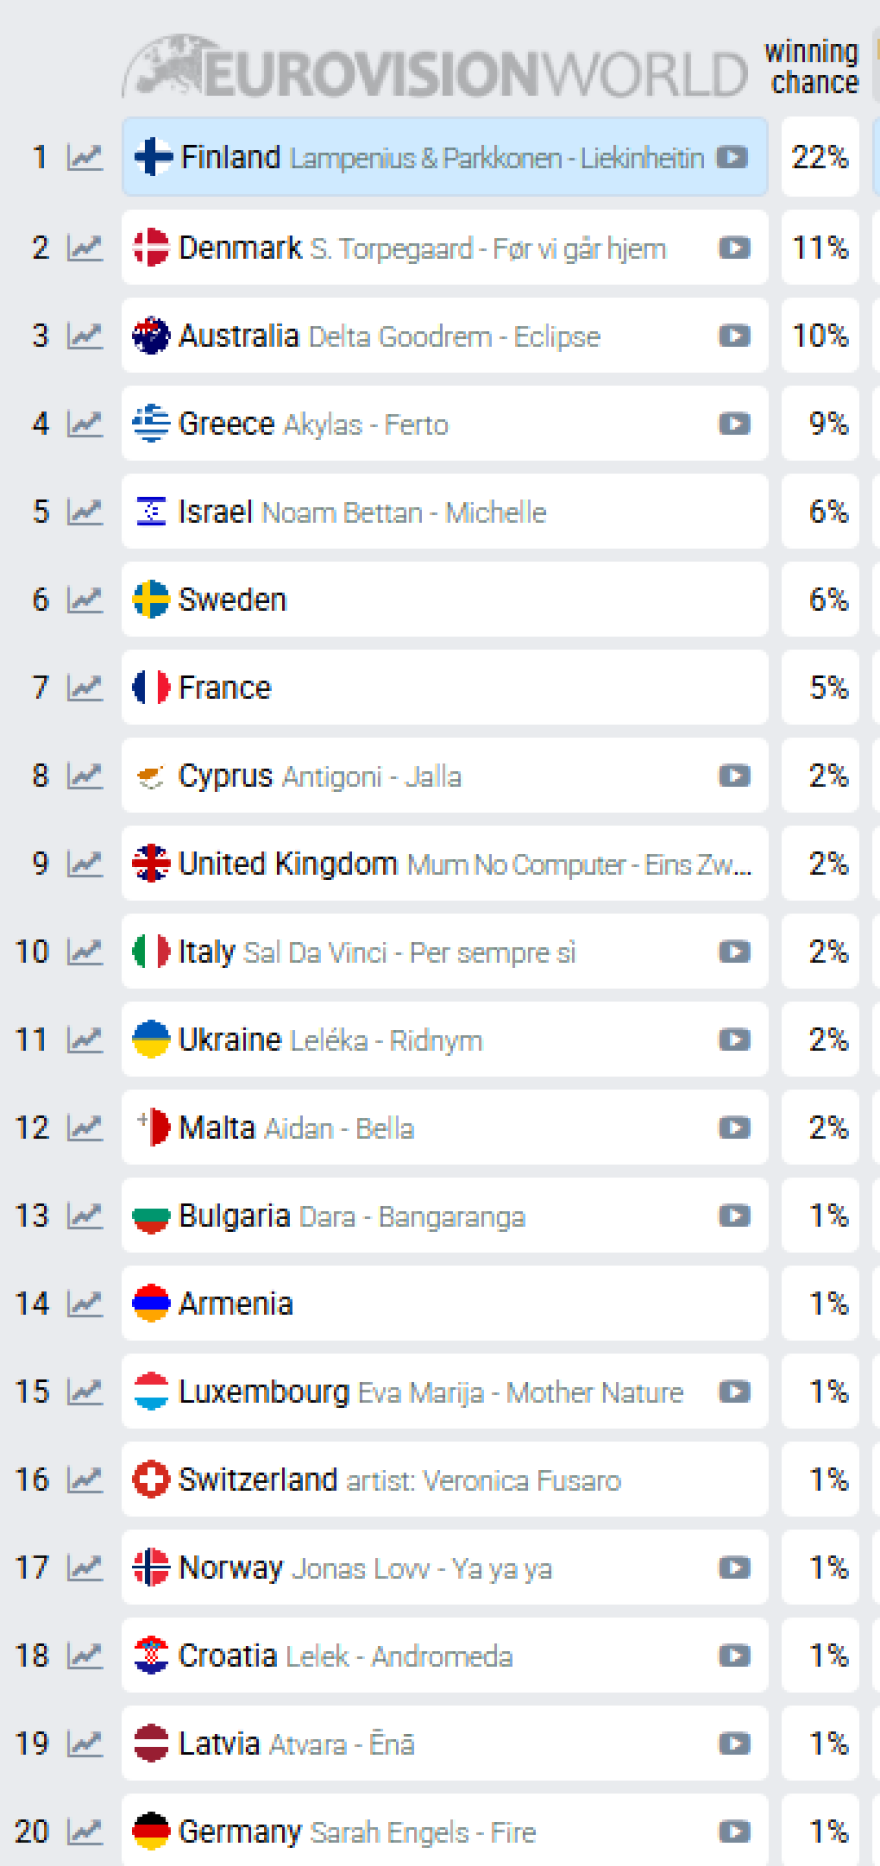The image size is (880, 1866).
Task: Open Germany's odds trend chart
Action: 85,1831
